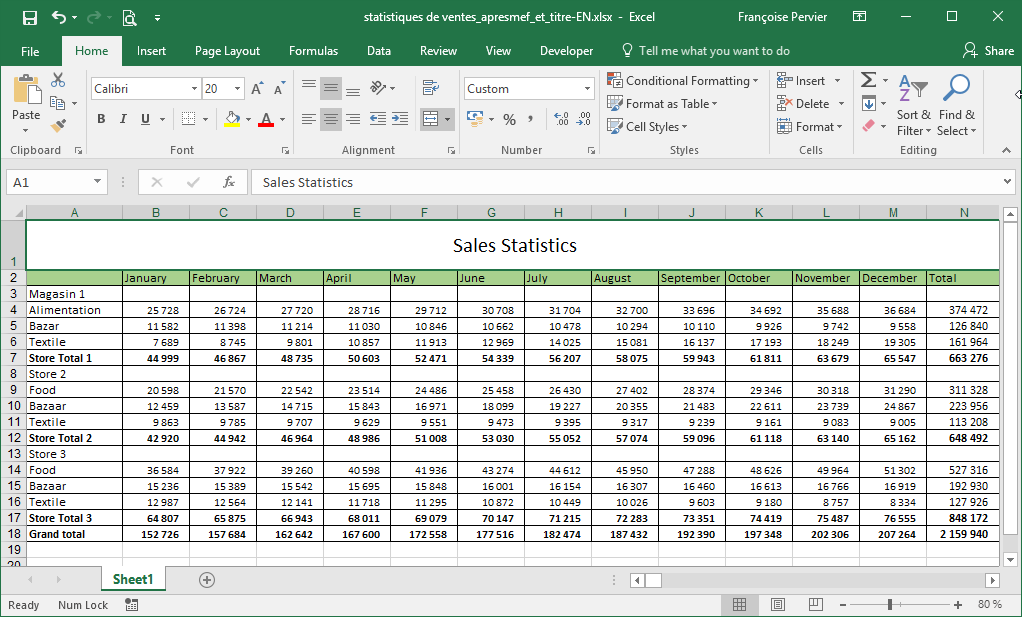Click the Share button

pyautogui.click(x=988, y=51)
